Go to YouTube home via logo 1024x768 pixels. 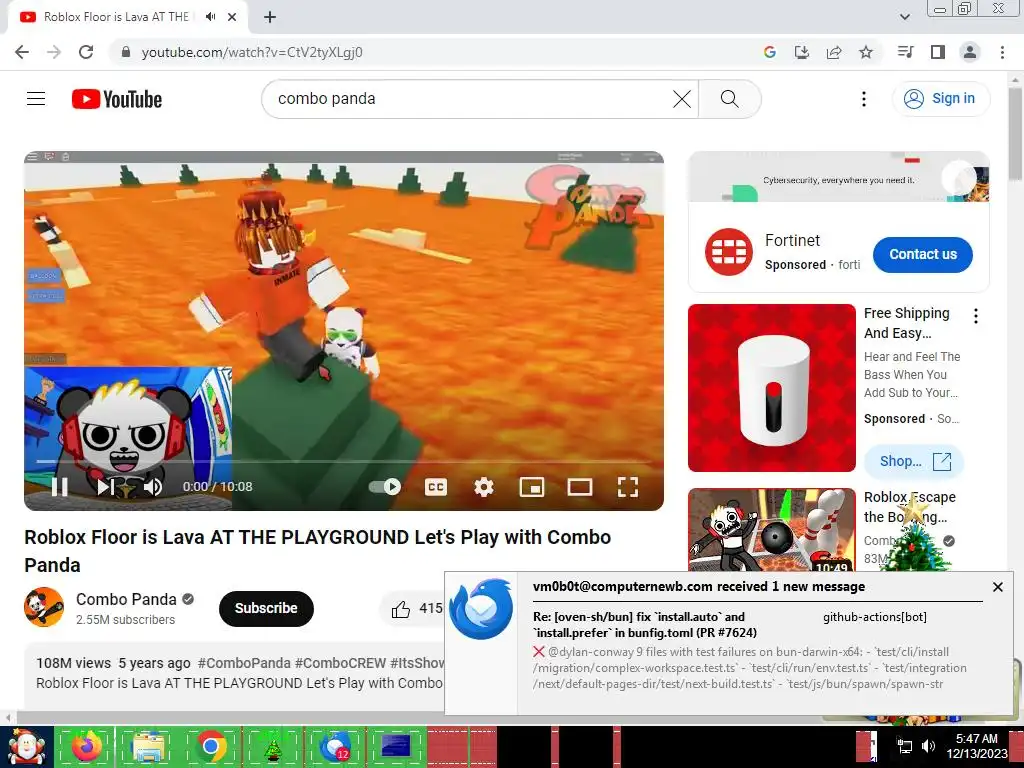pyautogui.click(x=117, y=99)
